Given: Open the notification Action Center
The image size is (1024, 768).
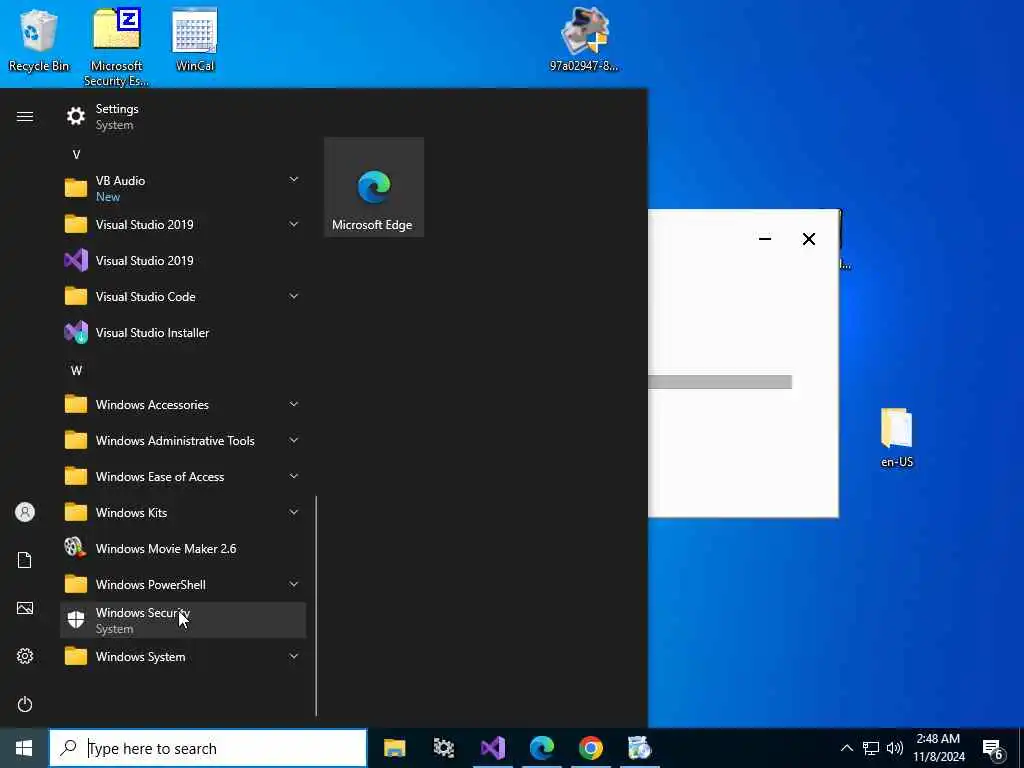Looking at the screenshot, I should coord(993,750).
